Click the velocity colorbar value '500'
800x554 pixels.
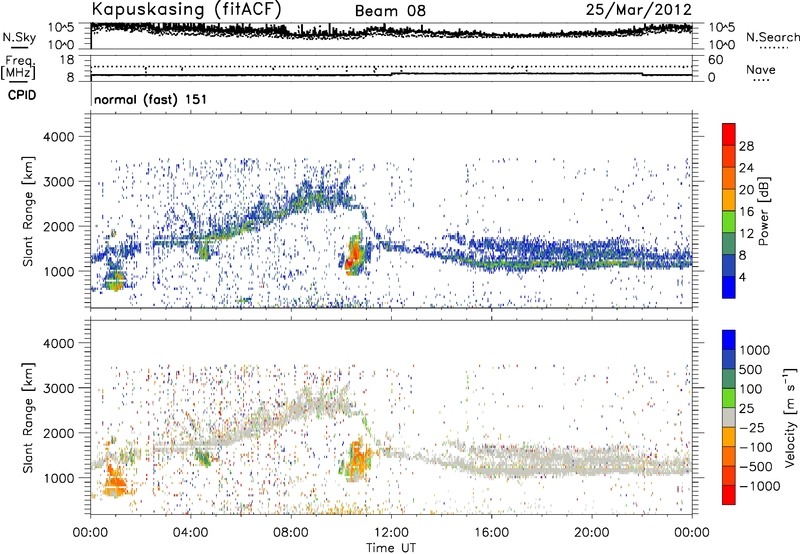click(x=751, y=369)
